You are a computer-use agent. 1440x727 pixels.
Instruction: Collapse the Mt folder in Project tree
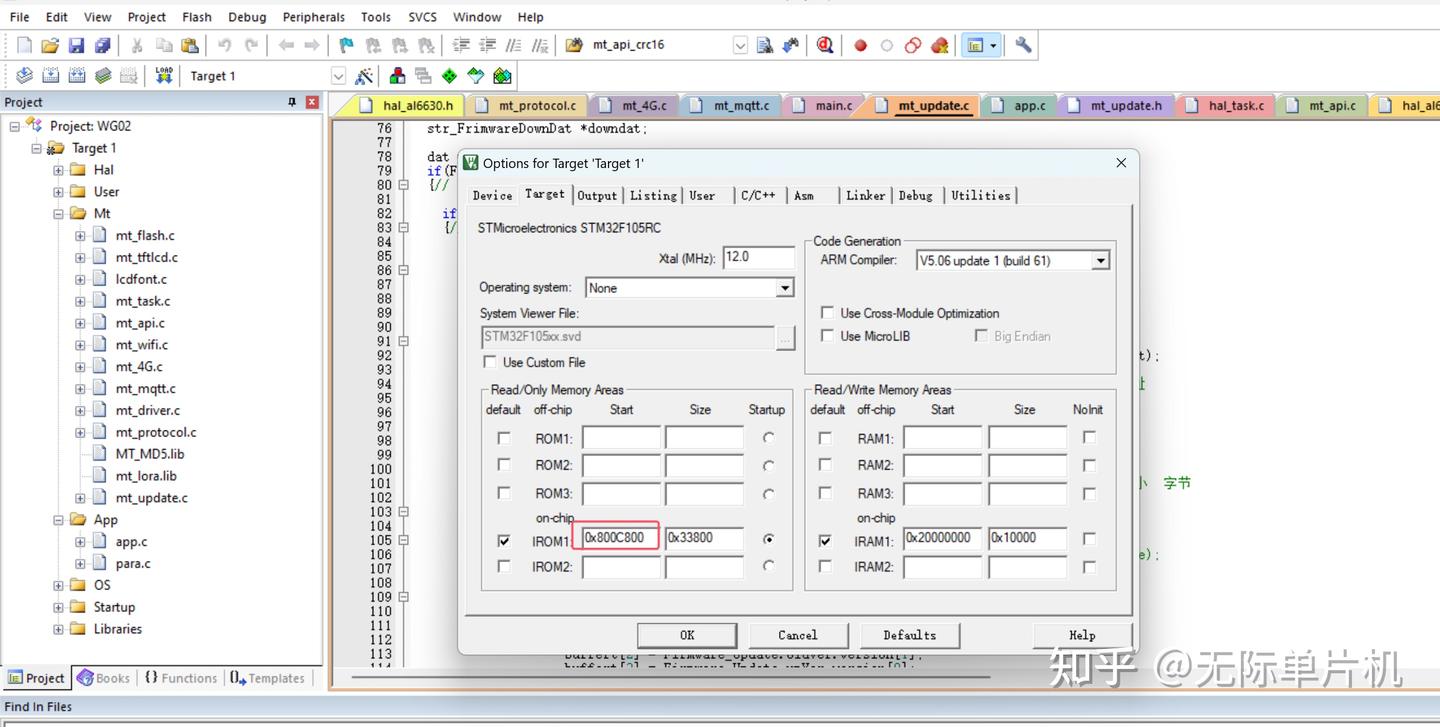click(58, 213)
